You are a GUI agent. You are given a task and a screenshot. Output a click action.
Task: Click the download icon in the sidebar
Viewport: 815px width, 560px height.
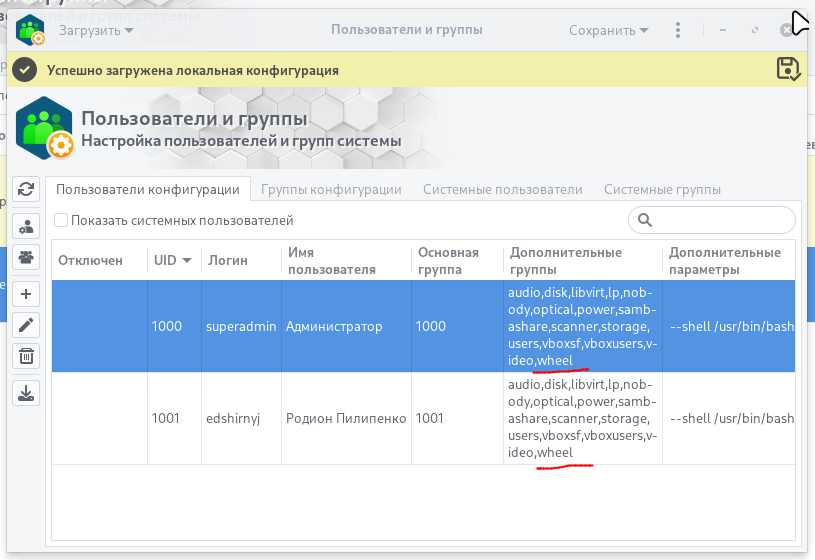(27, 392)
